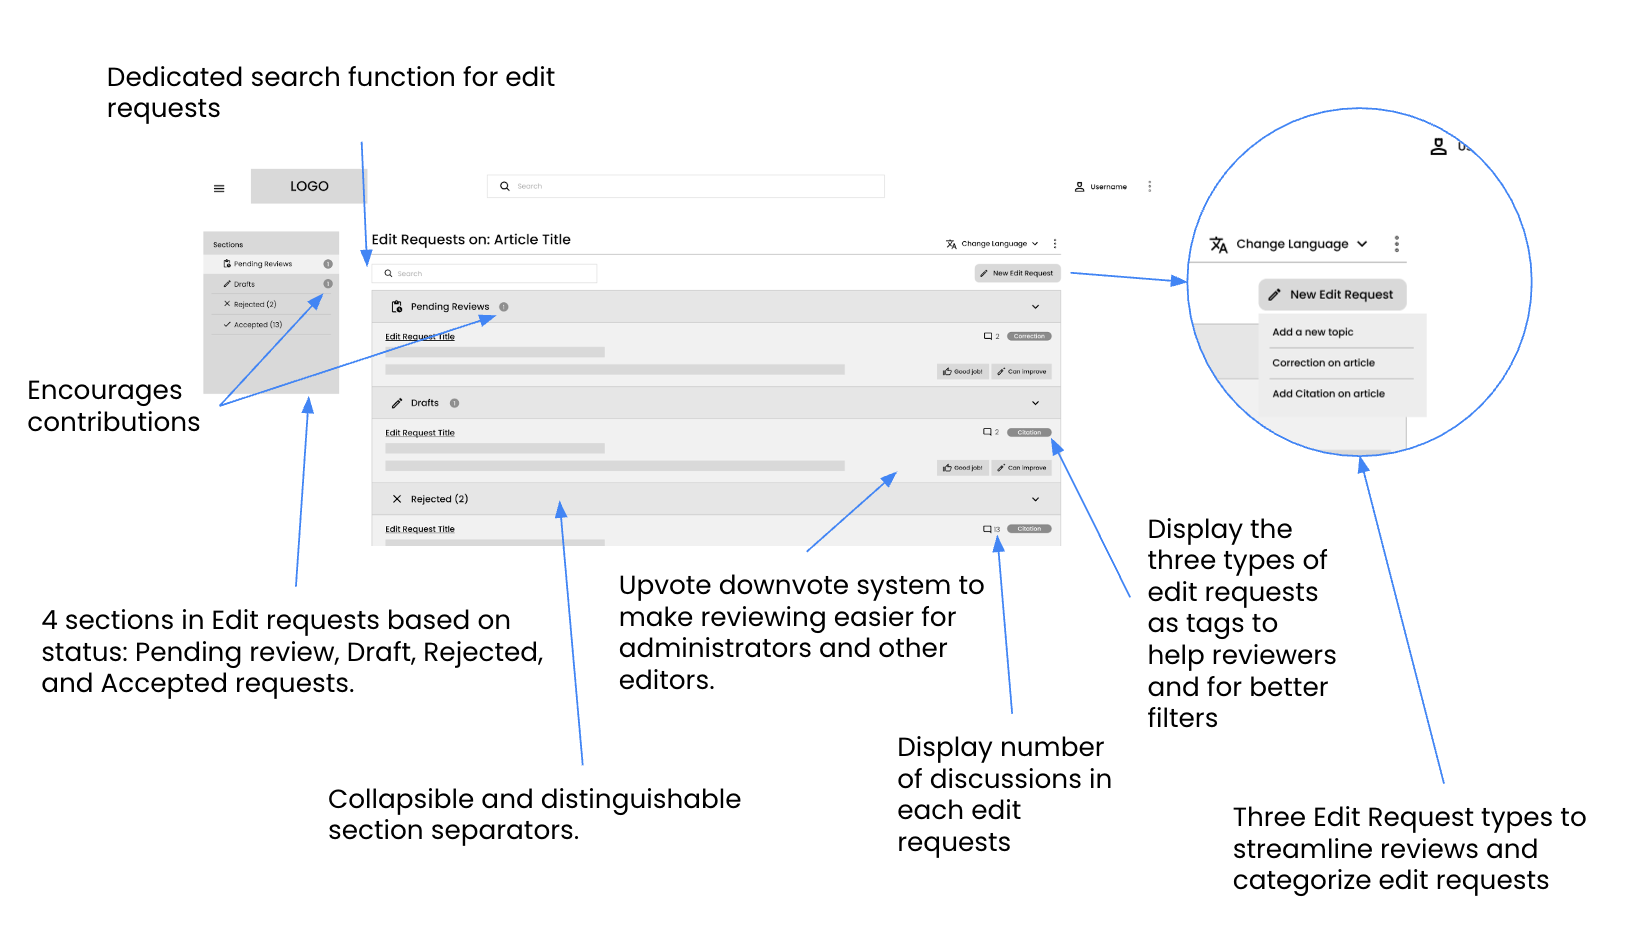Click New Edit Request button in the main panel
Image resolution: width=1639 pixels, height=943 pixels.
coord(1016,273)
